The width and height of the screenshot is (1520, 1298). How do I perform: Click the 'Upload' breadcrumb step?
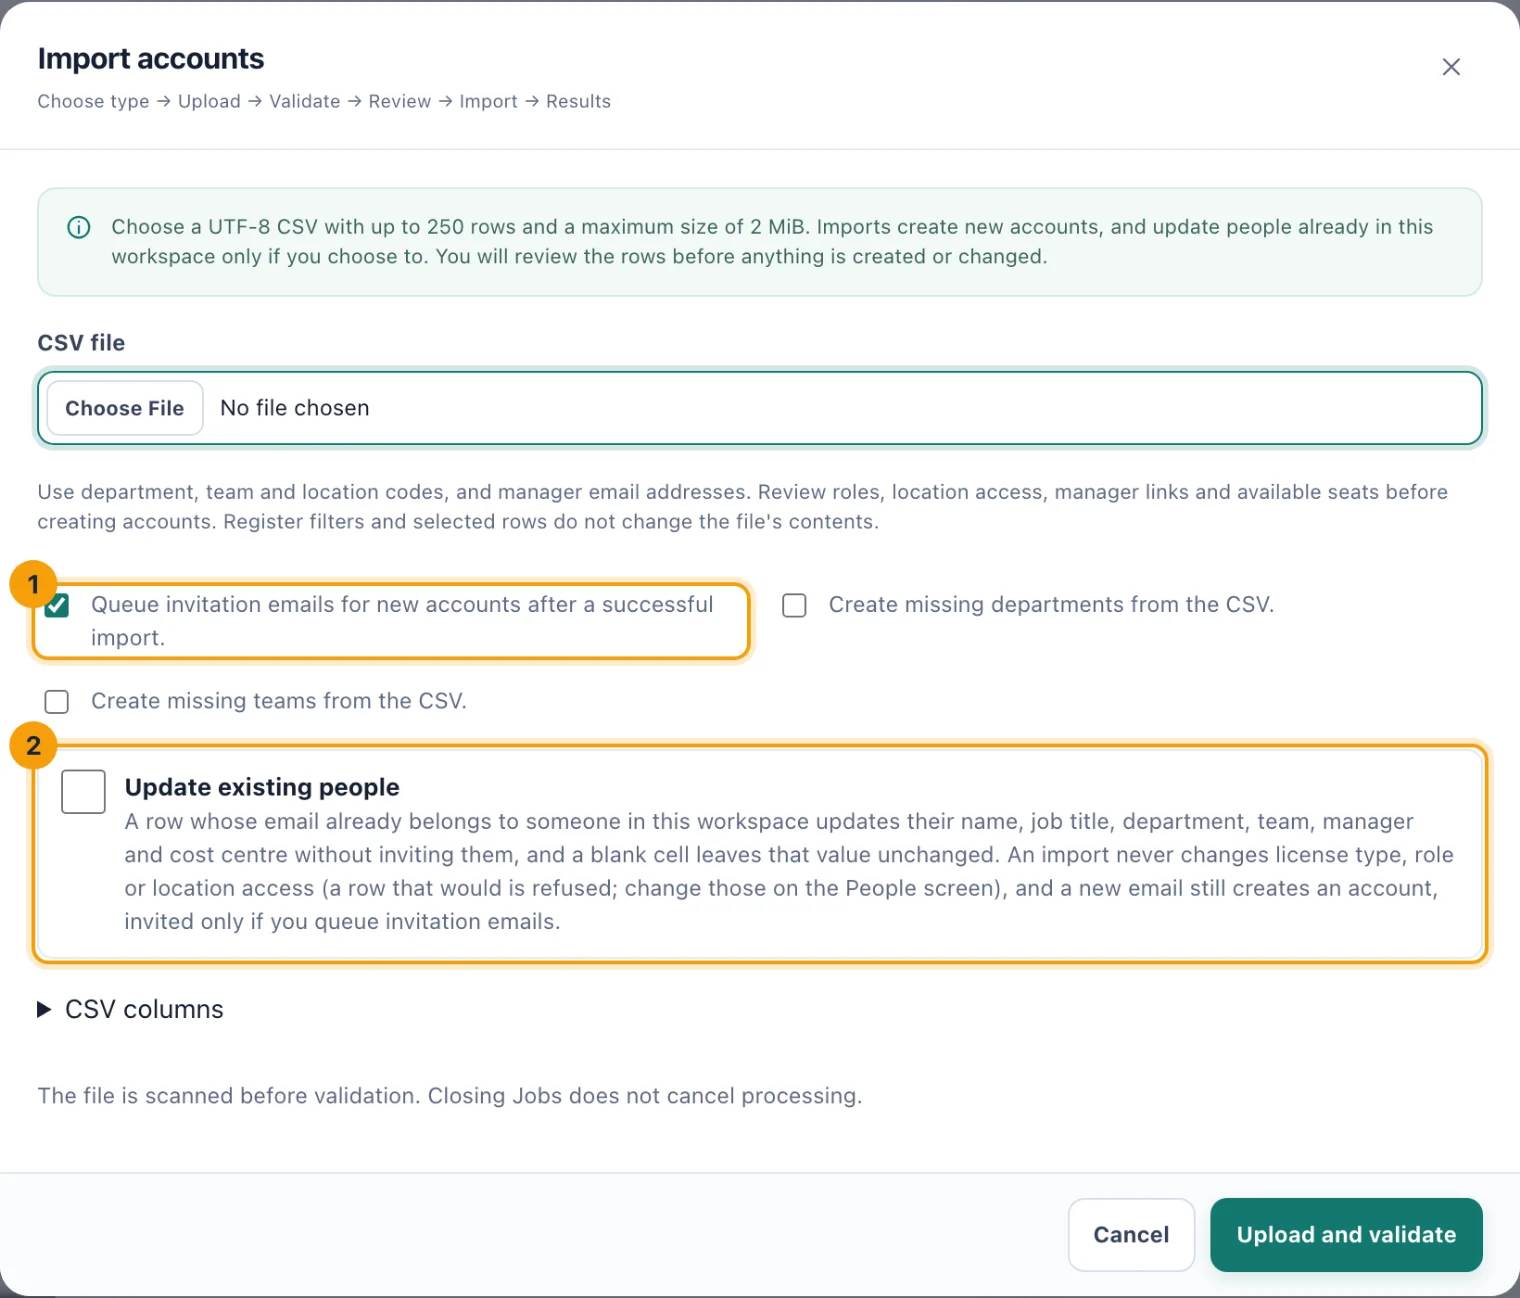209,101
